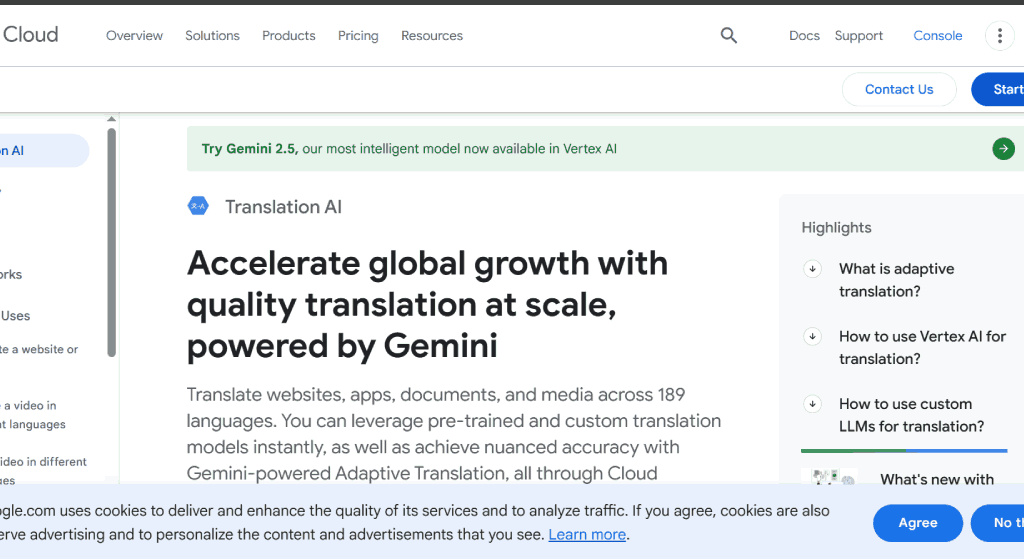The image size is (1024, 559).
Task: Click the search magnifier icon
Action: (729, 36)
